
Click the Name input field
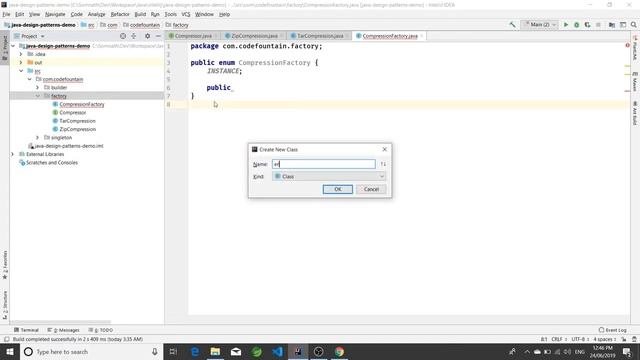tap(324, 164)
